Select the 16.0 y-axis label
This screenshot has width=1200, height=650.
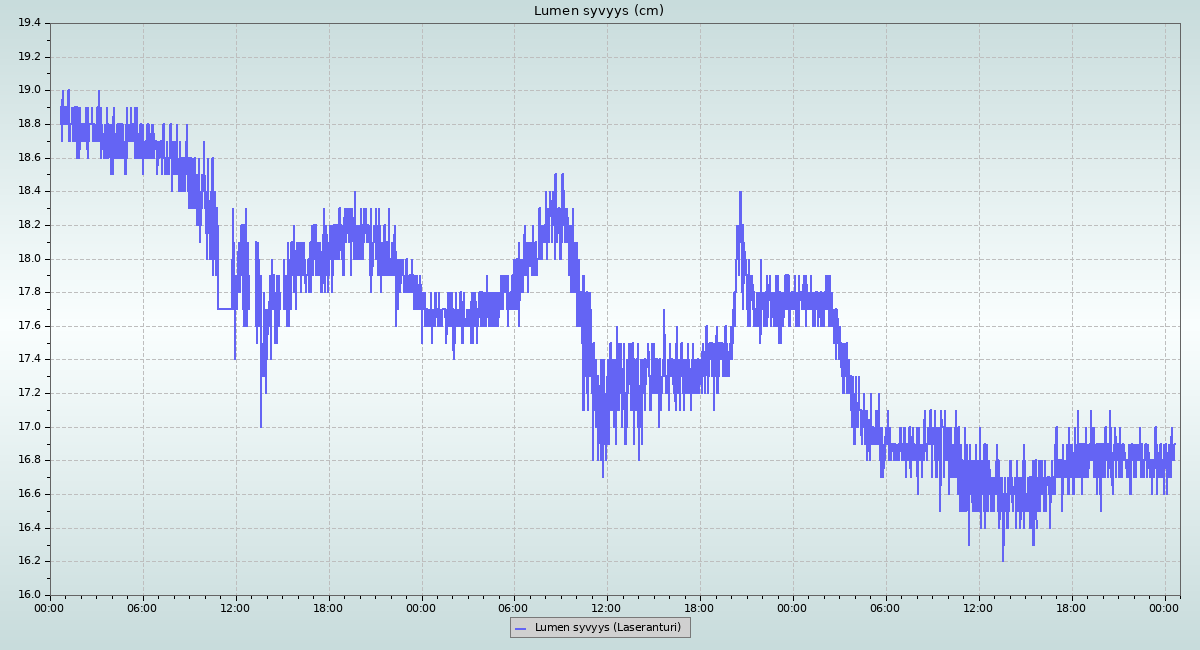coord(29,595)
